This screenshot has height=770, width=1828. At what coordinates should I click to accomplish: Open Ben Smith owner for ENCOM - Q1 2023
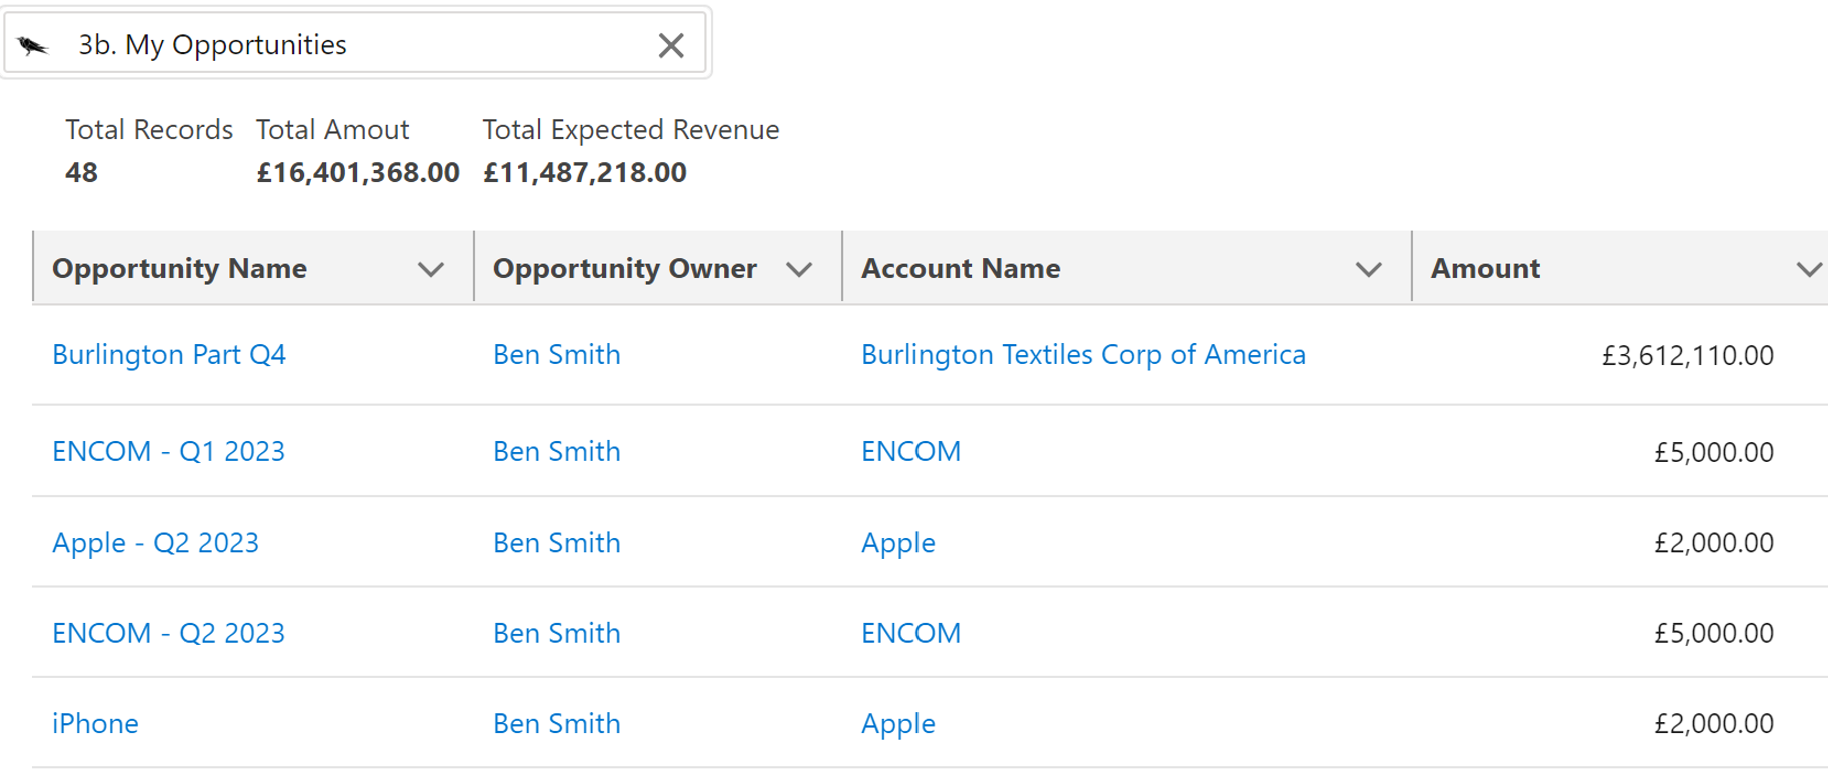click(x=556, y=451)
